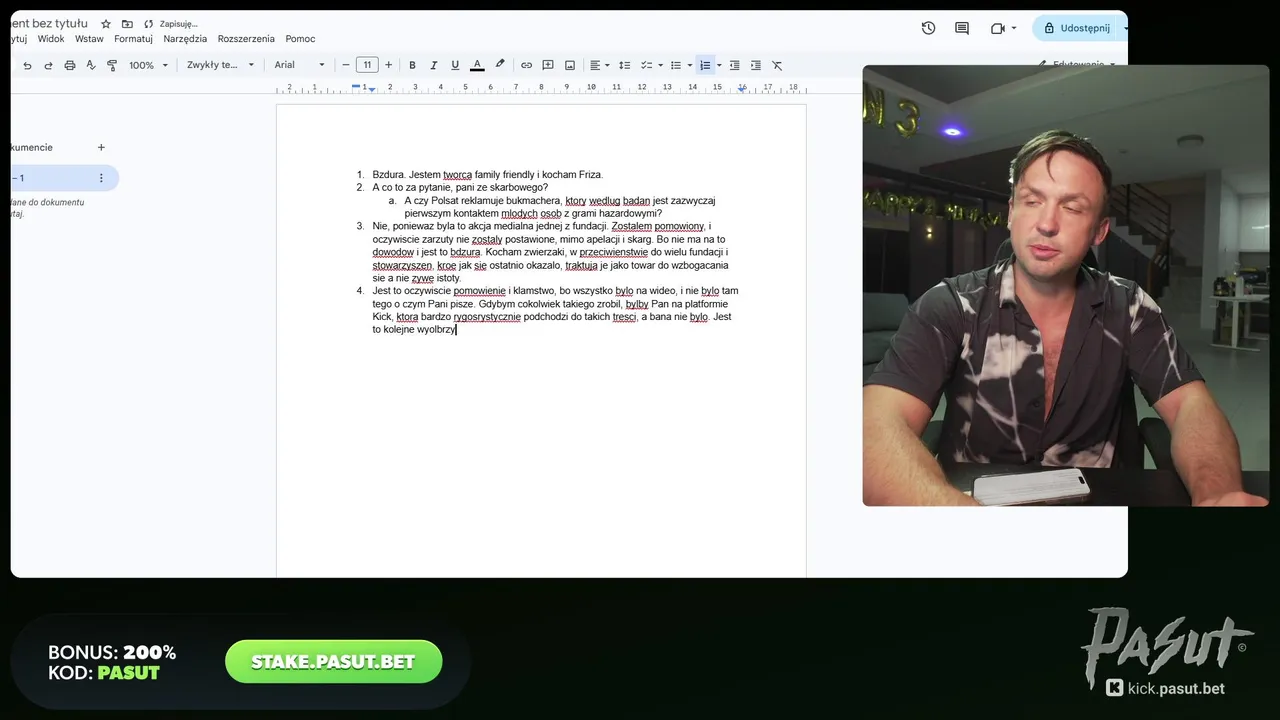Start a video meeting
This screenshot has width=1280, height=720.
997,28
